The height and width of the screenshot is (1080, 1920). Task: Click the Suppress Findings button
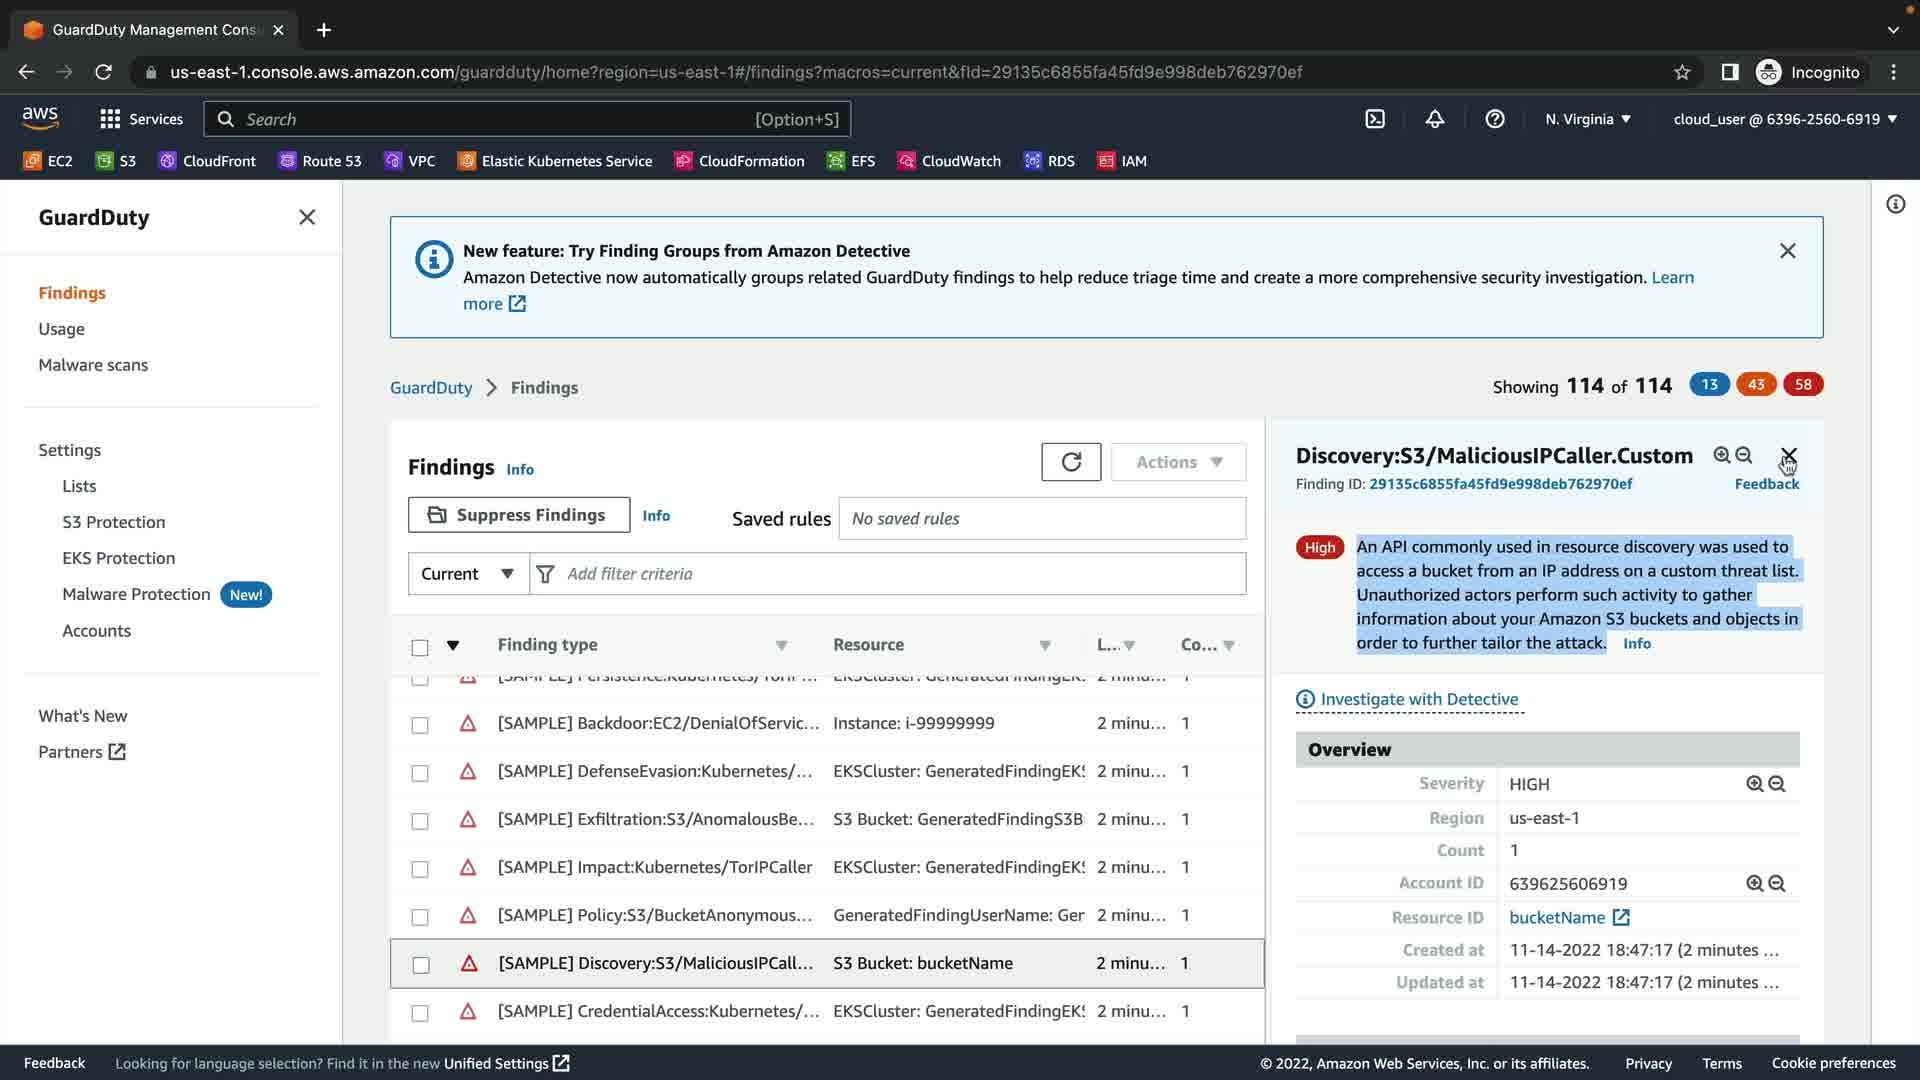[518, 515]
